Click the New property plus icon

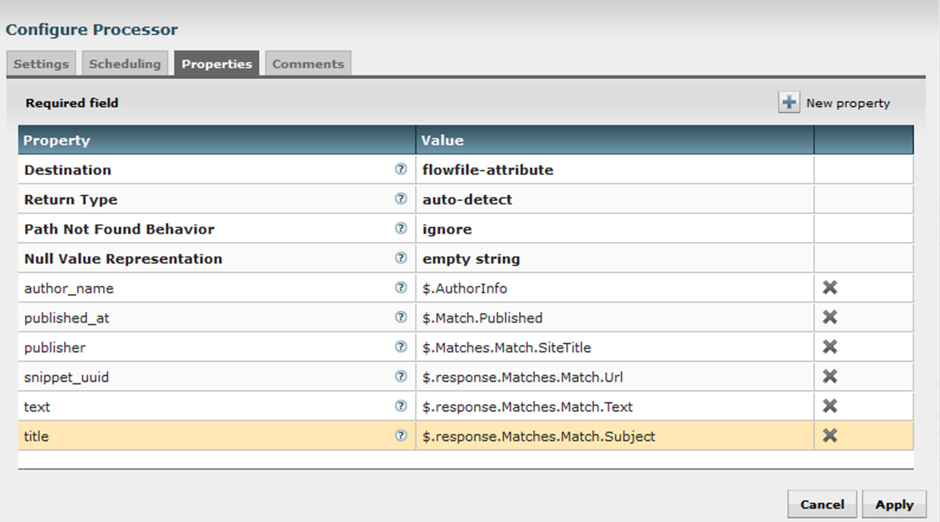point(790,102)
